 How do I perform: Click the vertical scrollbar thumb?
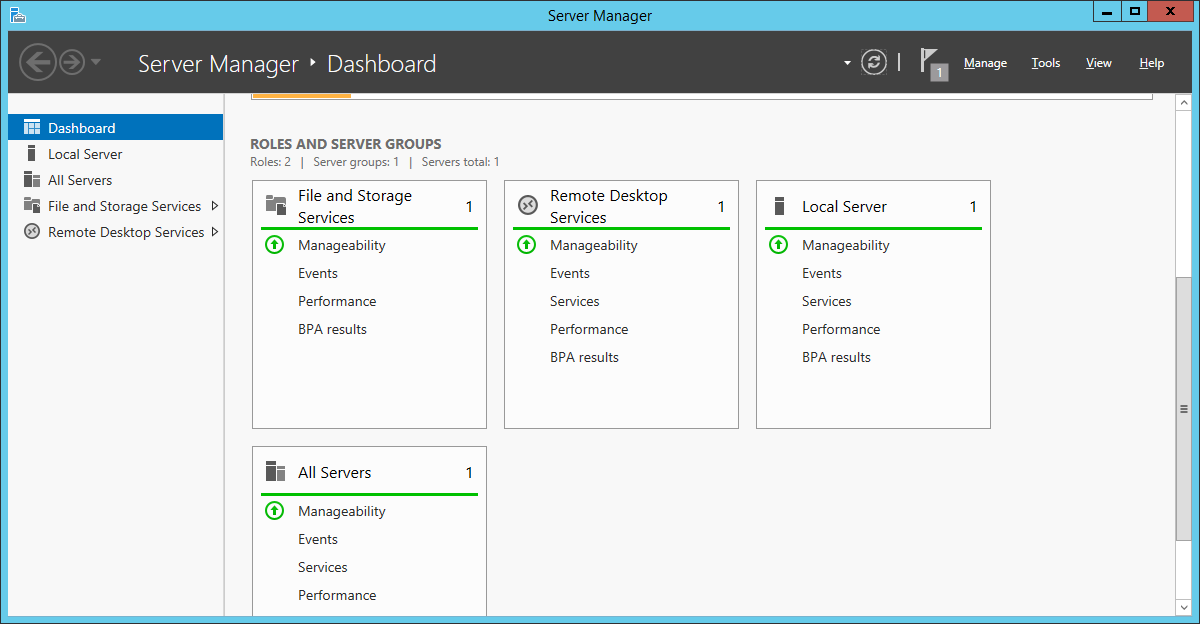(1183, 408)
